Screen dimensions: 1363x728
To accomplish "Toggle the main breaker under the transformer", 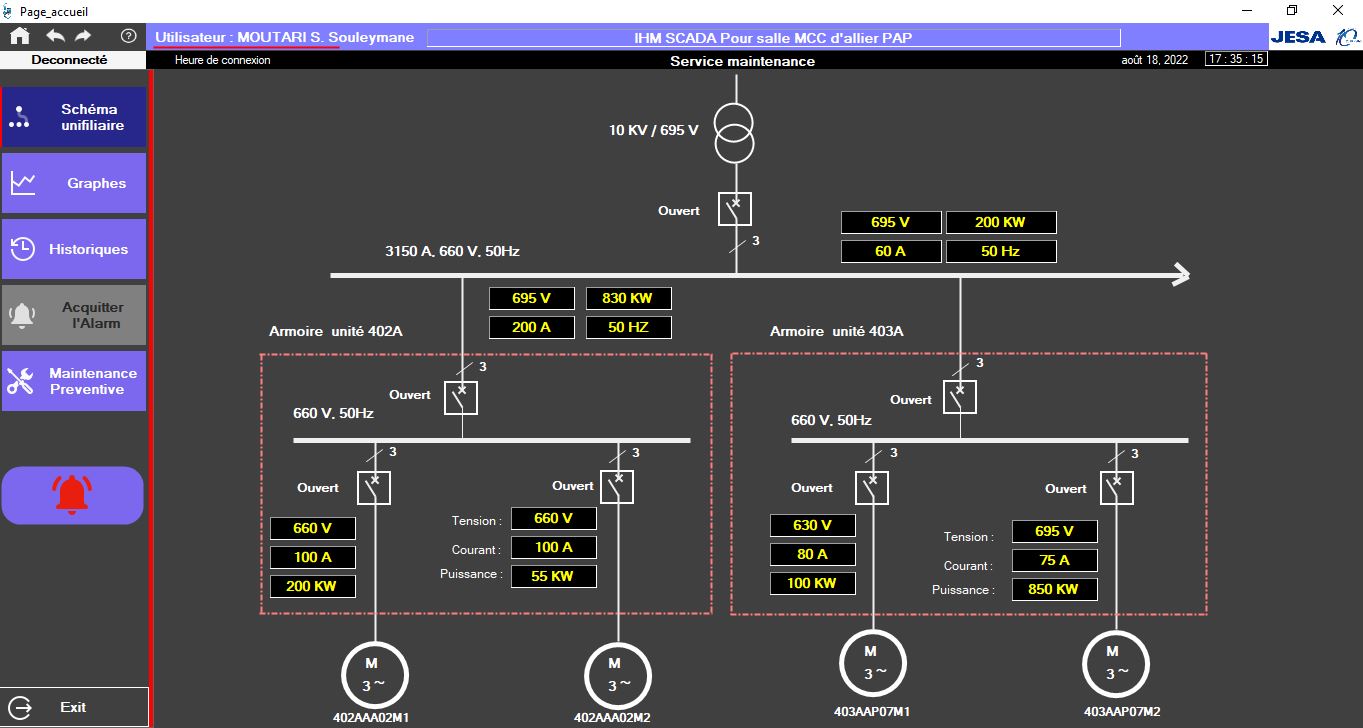I will tap(735, 209).
